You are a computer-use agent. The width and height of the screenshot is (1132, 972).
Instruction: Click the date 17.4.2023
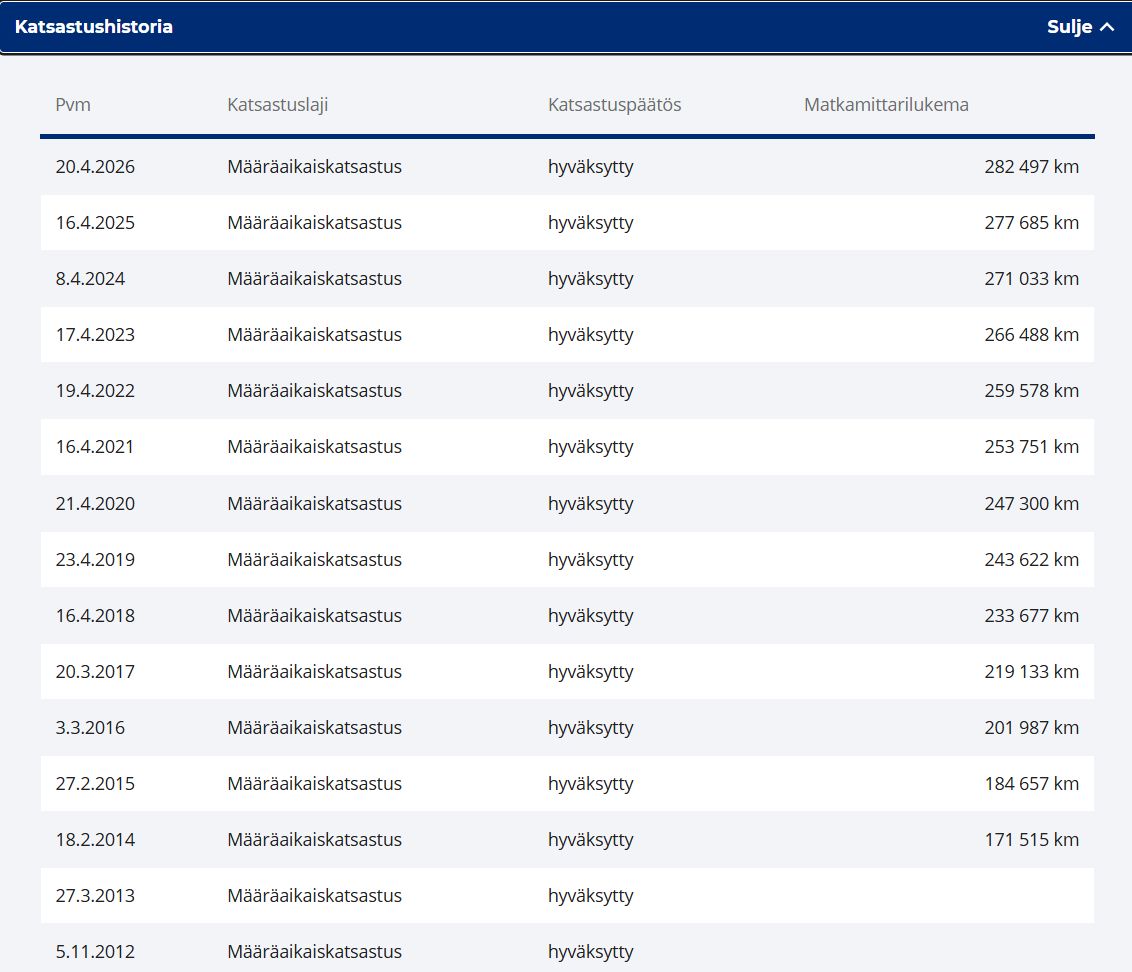(x=95, y=334)
